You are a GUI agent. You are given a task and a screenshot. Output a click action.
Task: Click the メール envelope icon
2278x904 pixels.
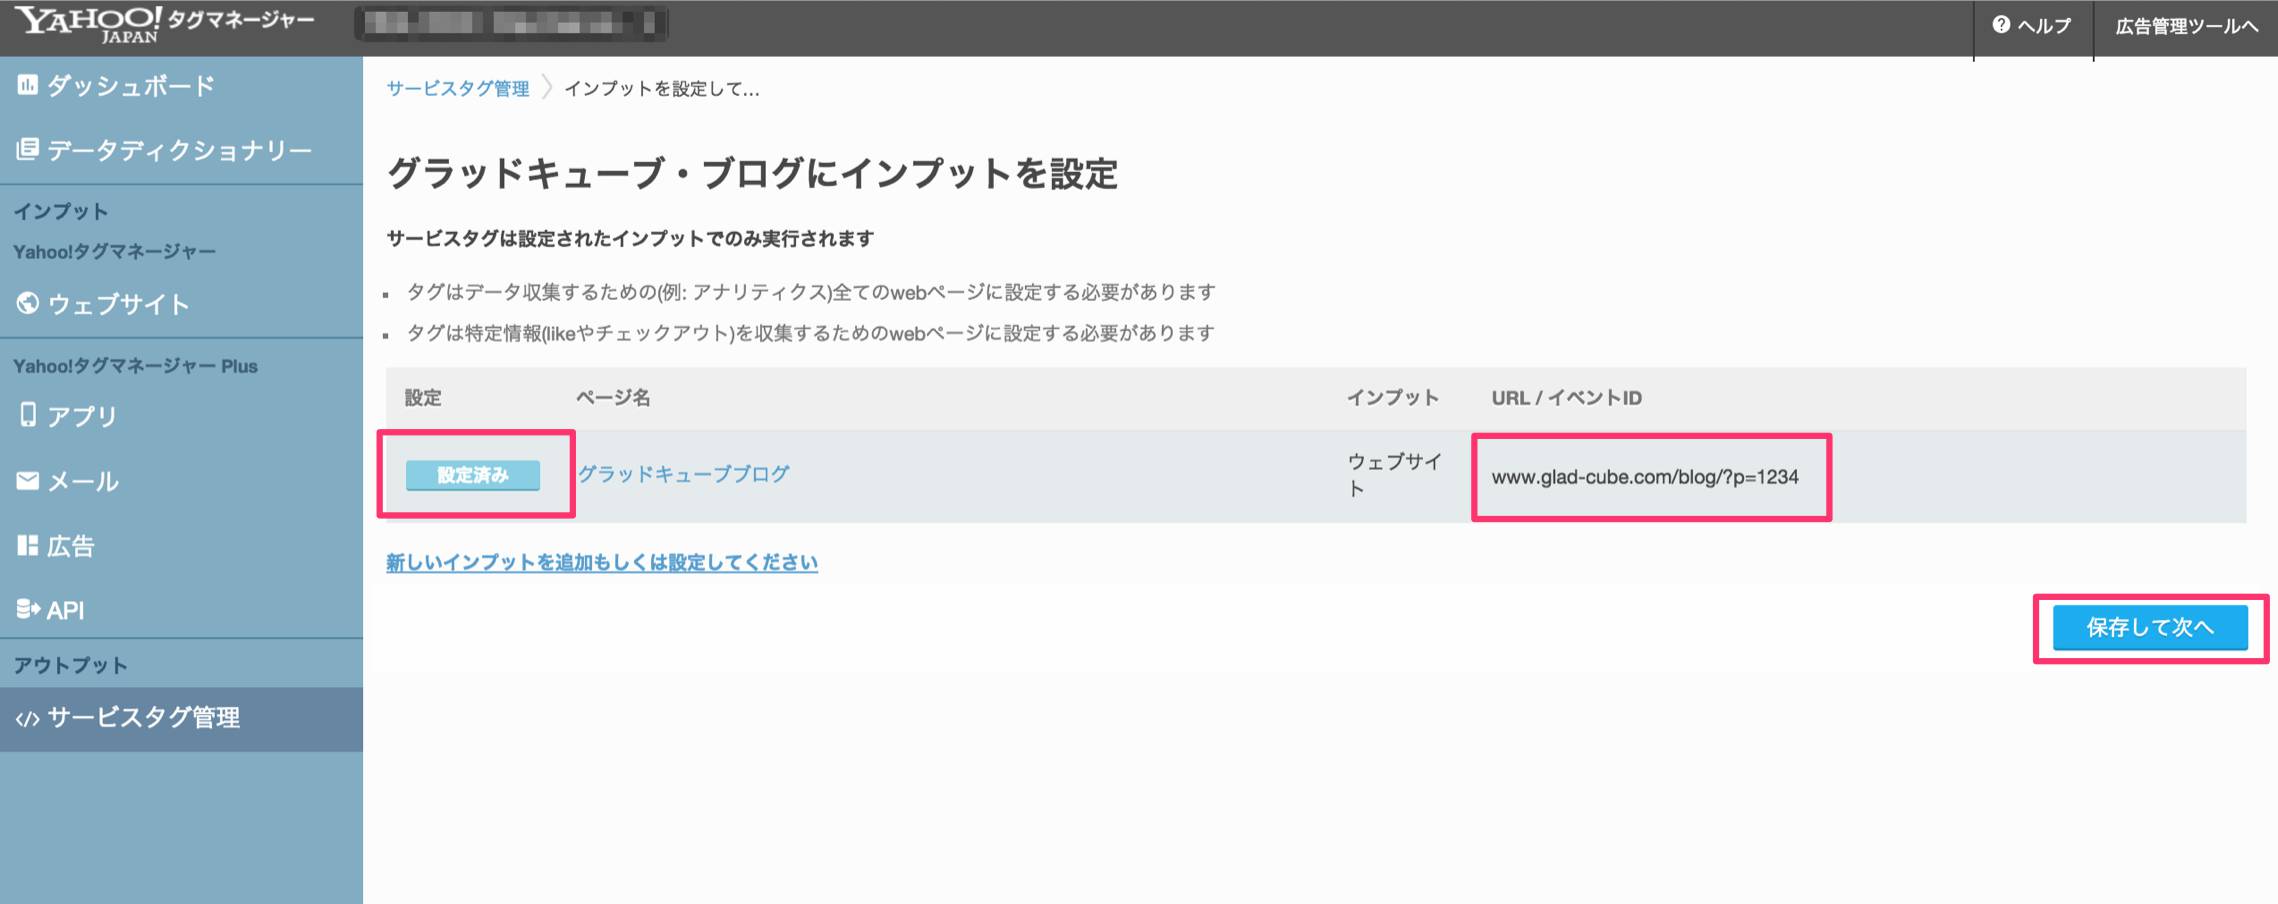coord(28,481)
